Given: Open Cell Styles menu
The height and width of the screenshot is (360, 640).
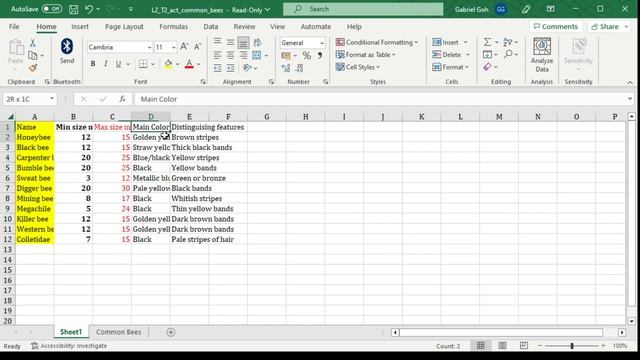Looking at the screenshot, I should tap(358, 67).
